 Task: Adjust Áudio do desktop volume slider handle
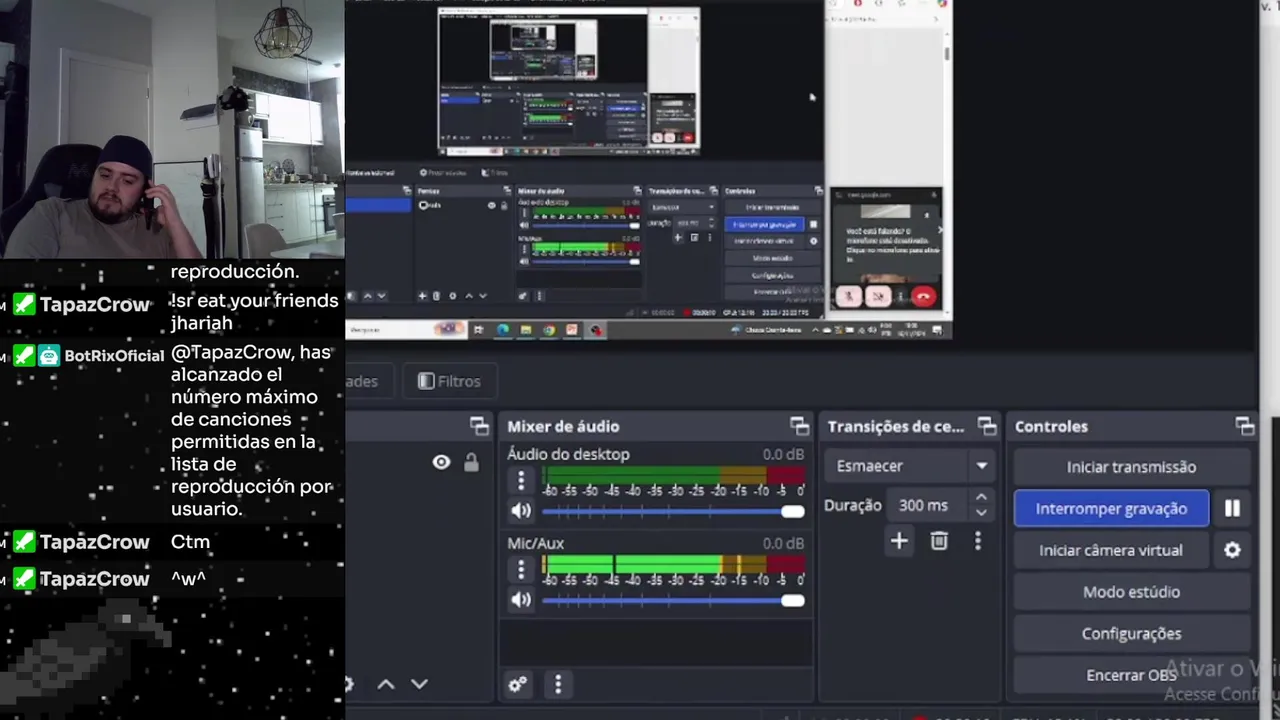[793, 511]
